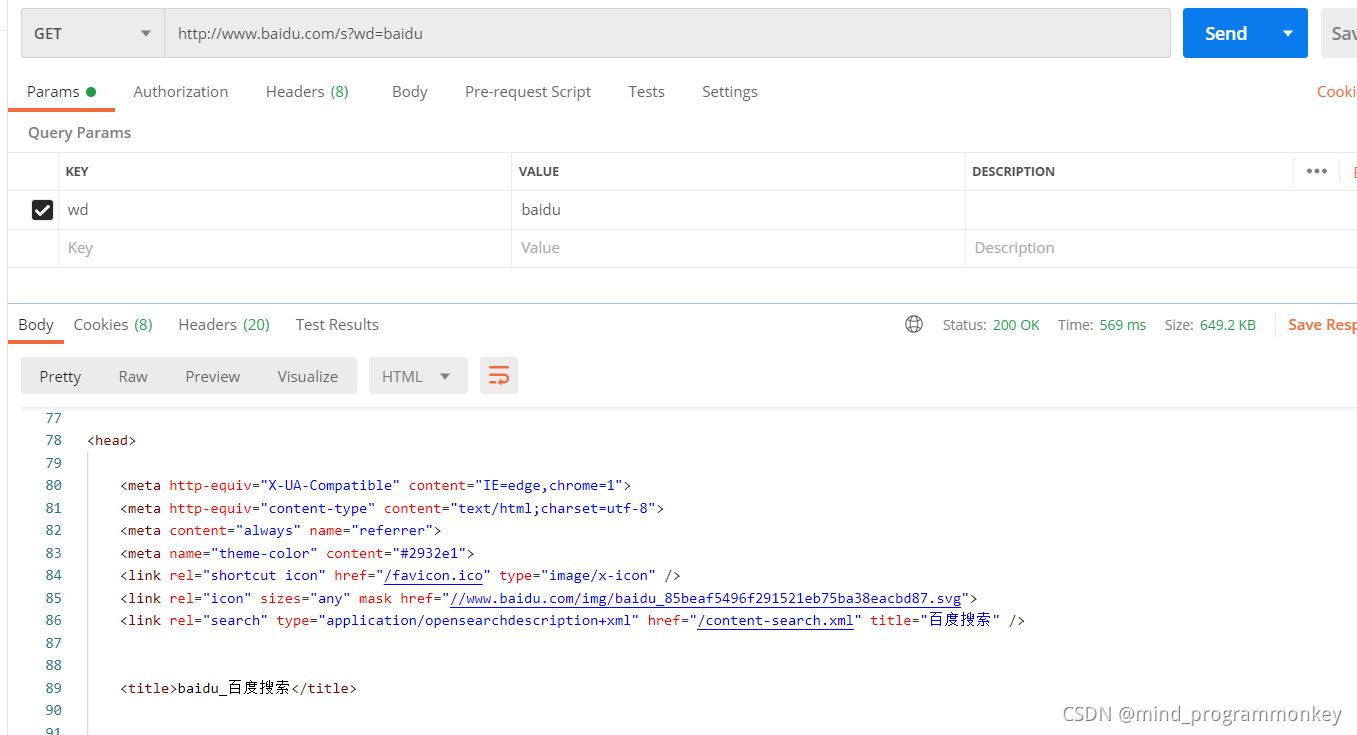
Task: Select the Preview view
Action: pyautogui.click(x=213, y=376)
